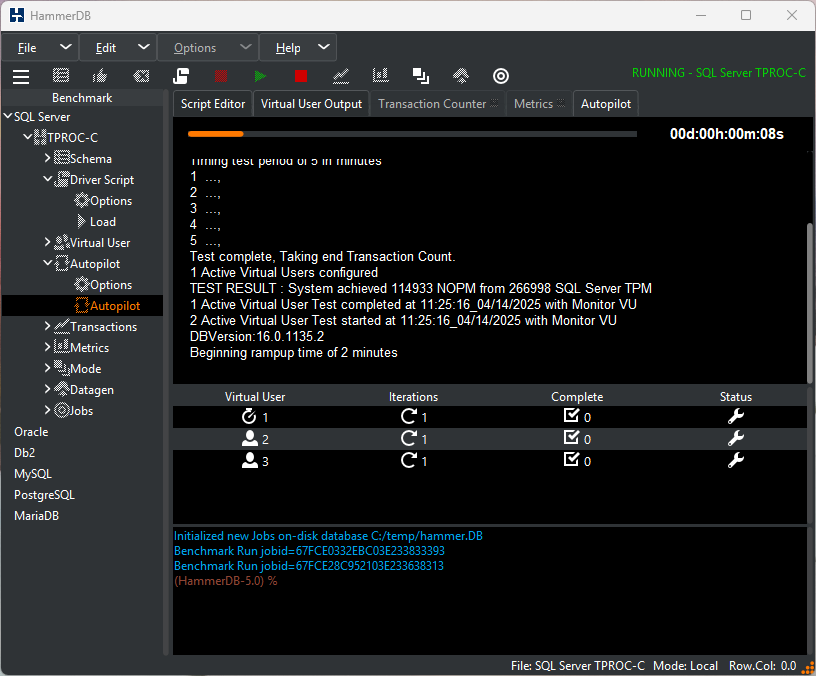The width and height of the screenshot is (816, 676).
Task: Expand the Virtual User tree node
Action: tap(48, 241)
